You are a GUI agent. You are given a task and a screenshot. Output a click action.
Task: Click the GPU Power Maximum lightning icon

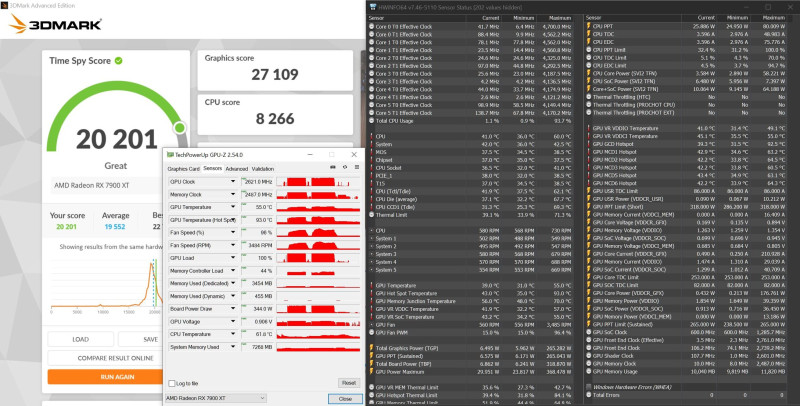click(x=371, y=372)
